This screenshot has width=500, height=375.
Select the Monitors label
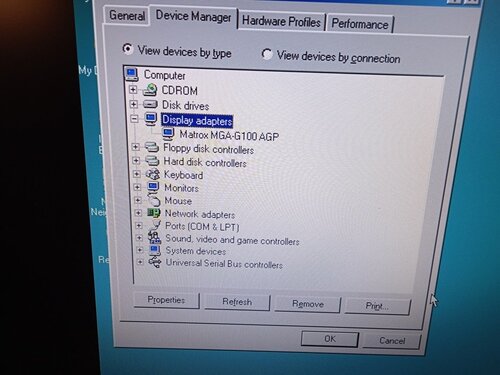(x=181, y=188)
